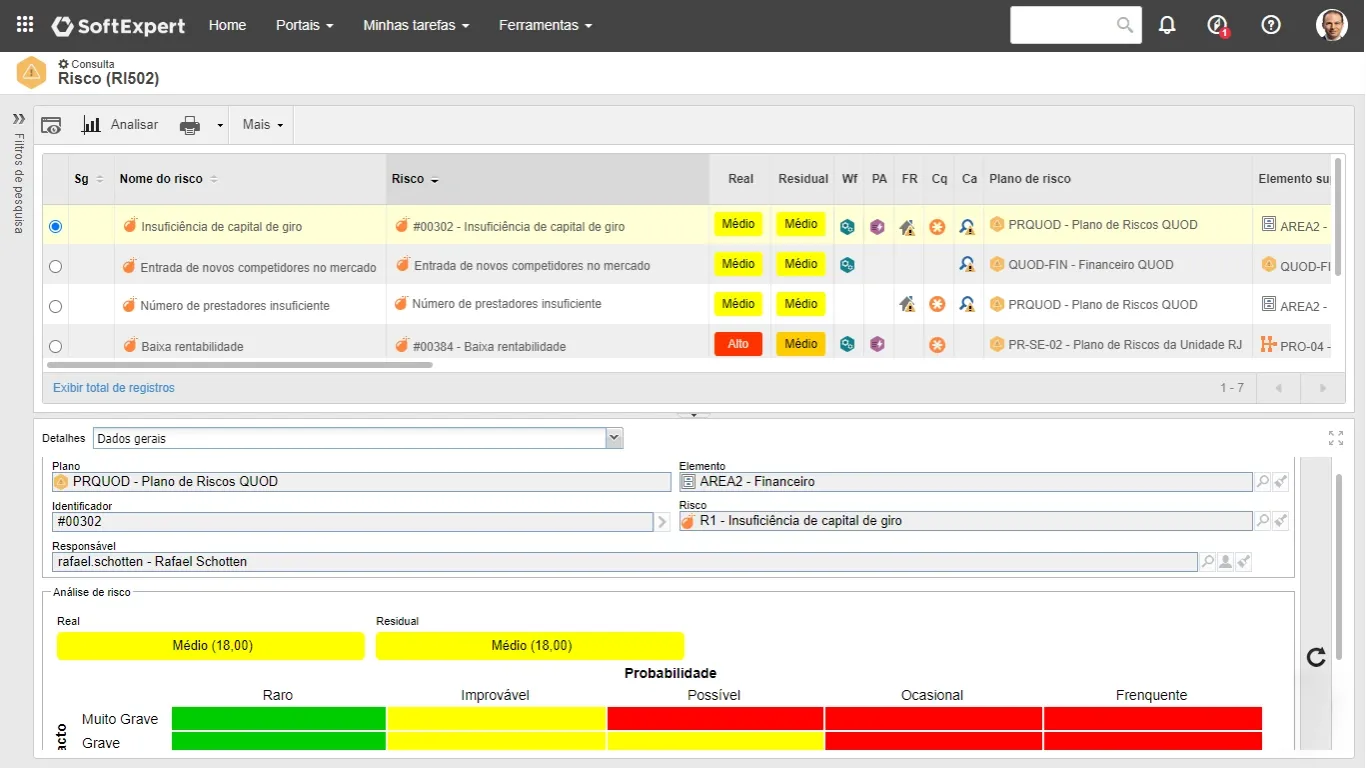Viewport: 1366px width, 768px height.
Task: Select the Baixa rentabilidade row radio button
Action: pos(55,346)
